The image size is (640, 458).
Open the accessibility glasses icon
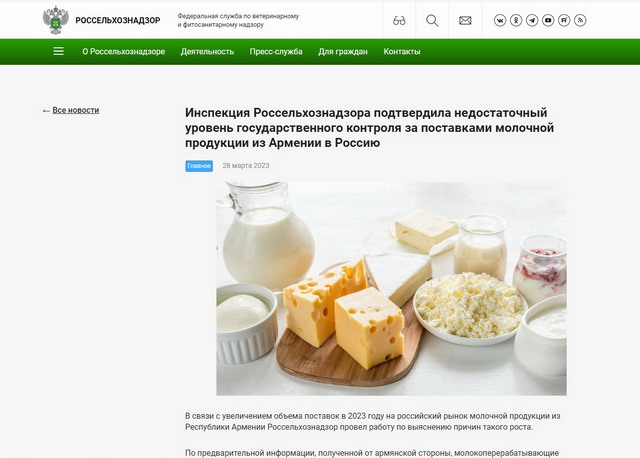(x=399, y=20)
